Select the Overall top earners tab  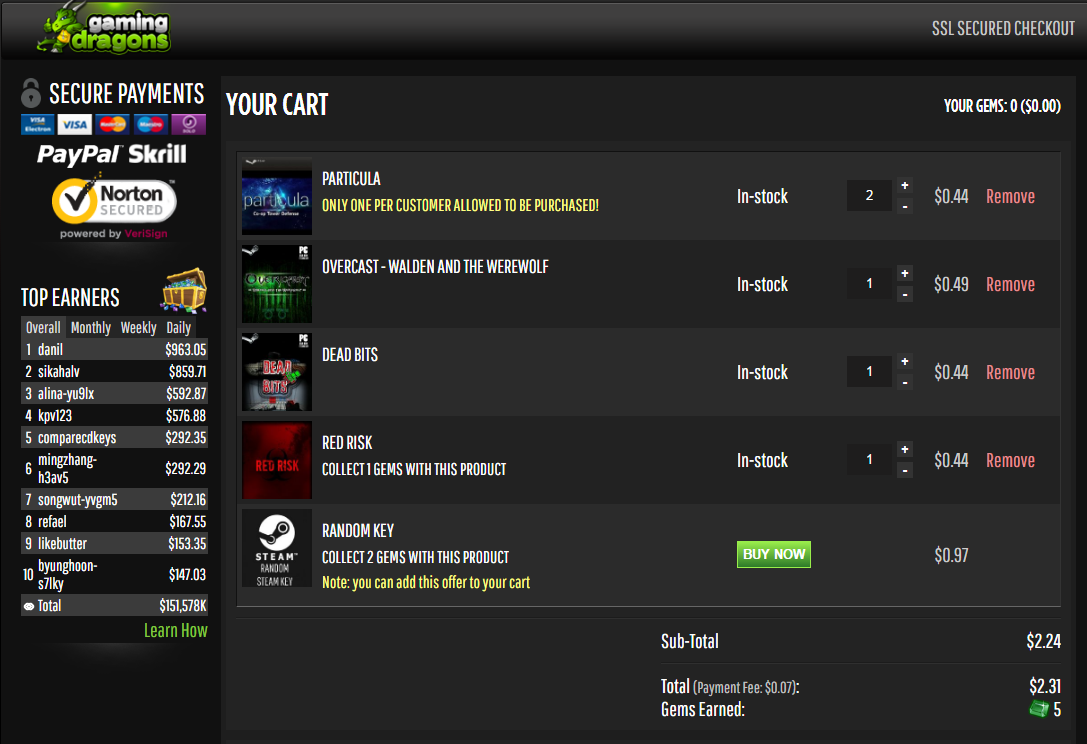[43, 327]
